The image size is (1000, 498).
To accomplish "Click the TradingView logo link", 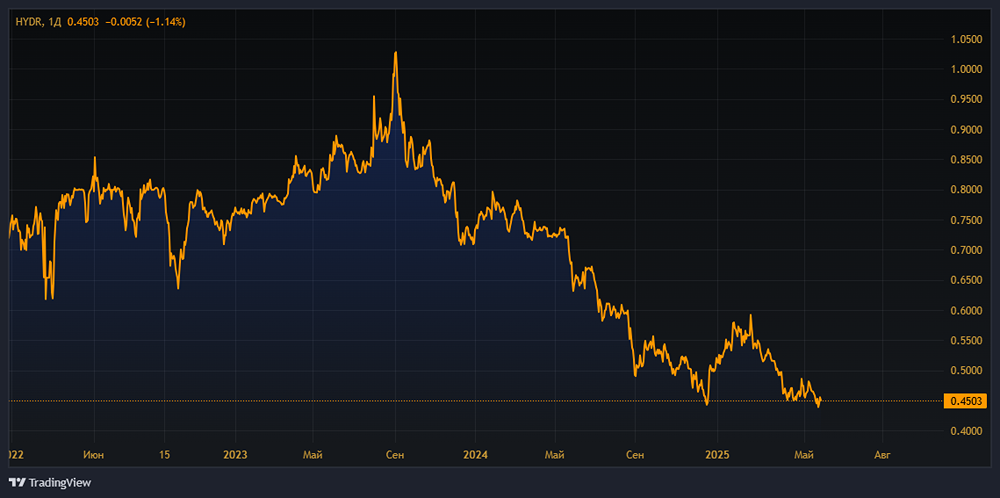I will click(50, 483).
